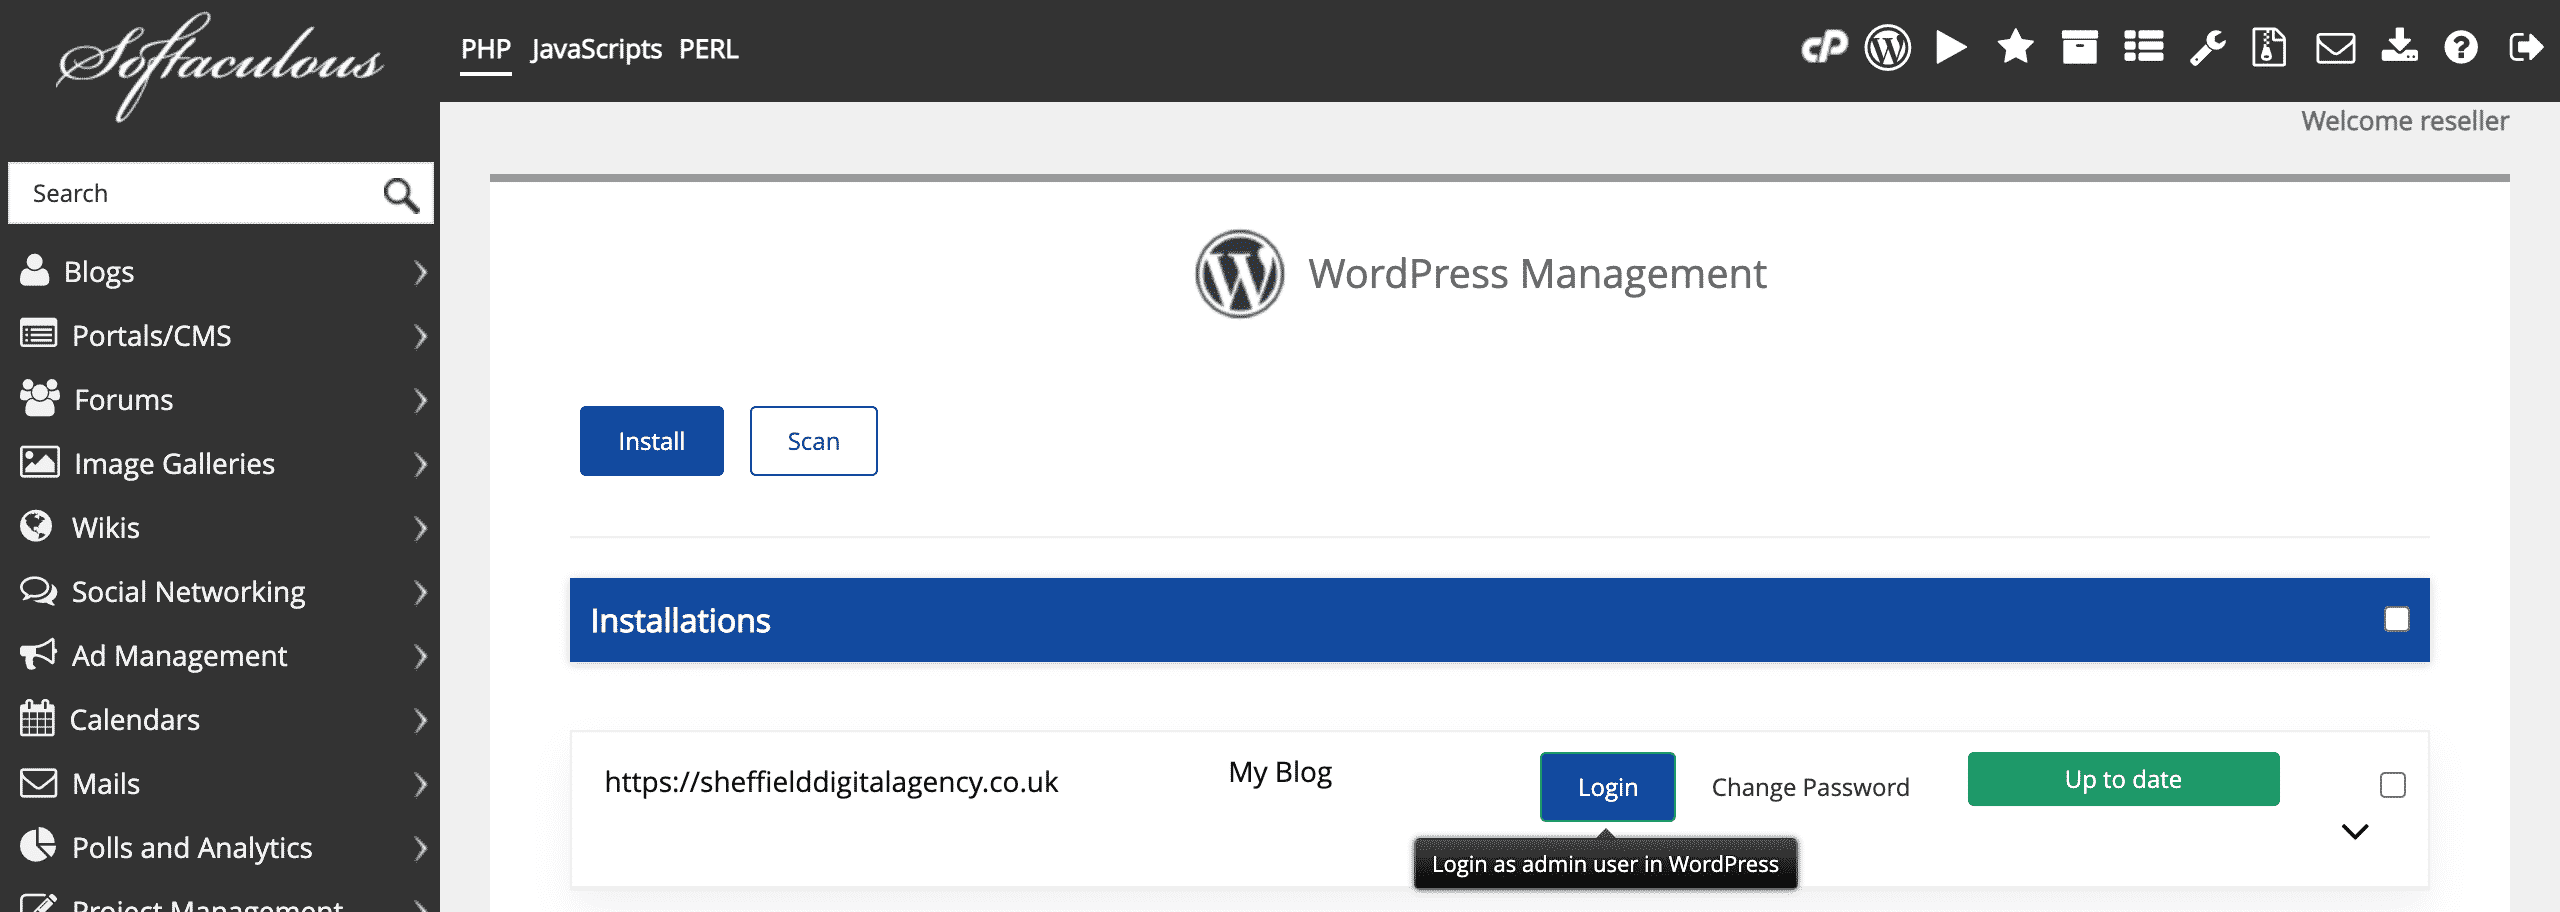Tick the select-all checkbox in Installations header

(2396, 620)
